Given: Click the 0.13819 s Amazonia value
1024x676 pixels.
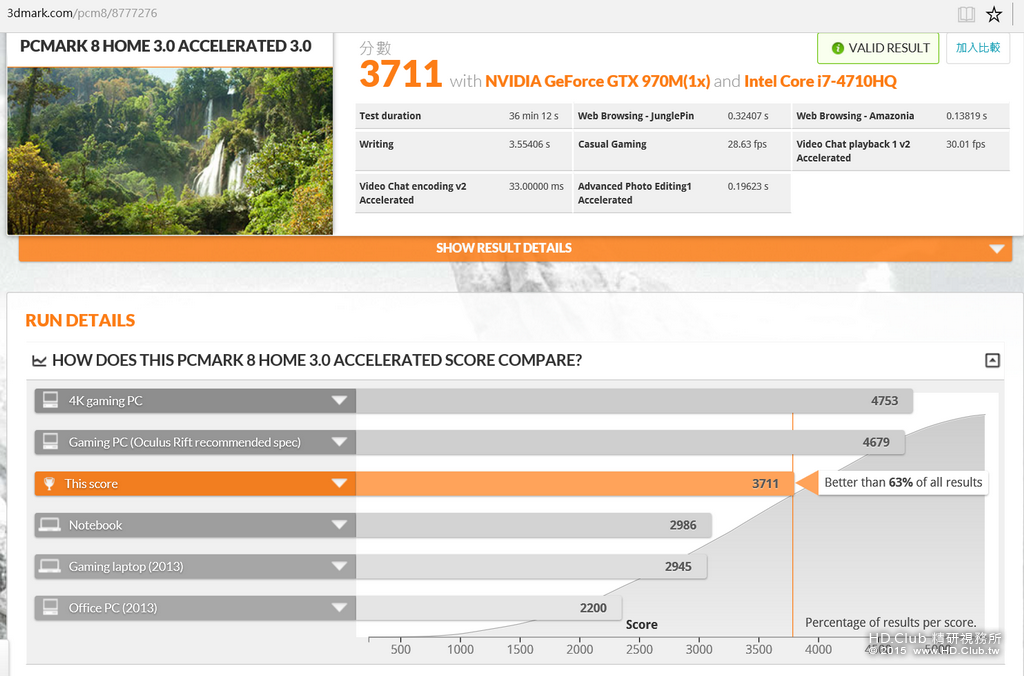Looking at the screenshot, I should 967,116.
